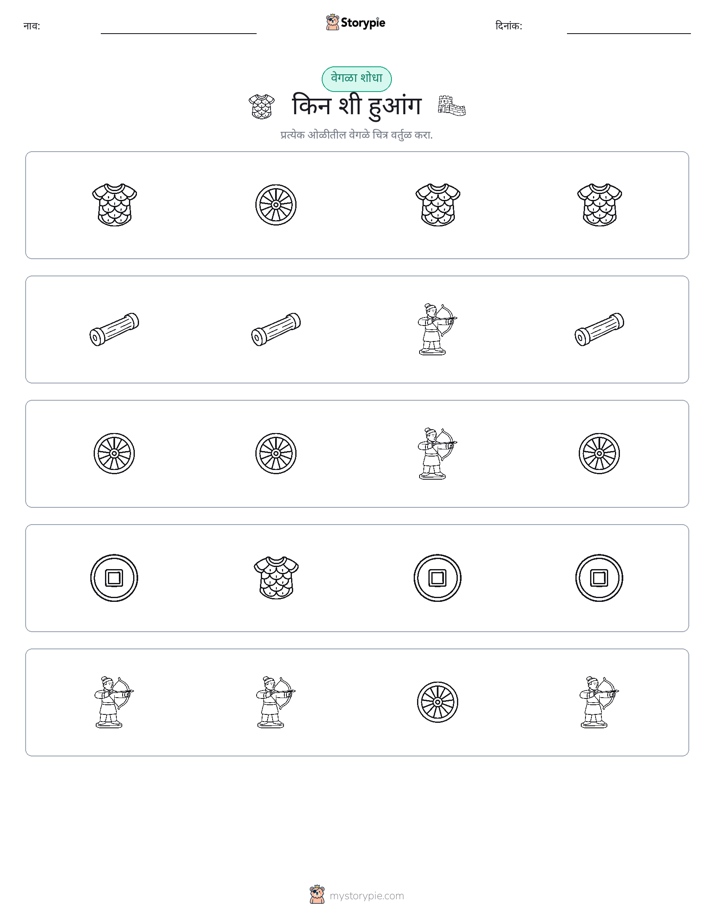Viewport: 714px width, 924px height.
Task: Circle the wheel in the fifth row
Action: coord(437,702)
